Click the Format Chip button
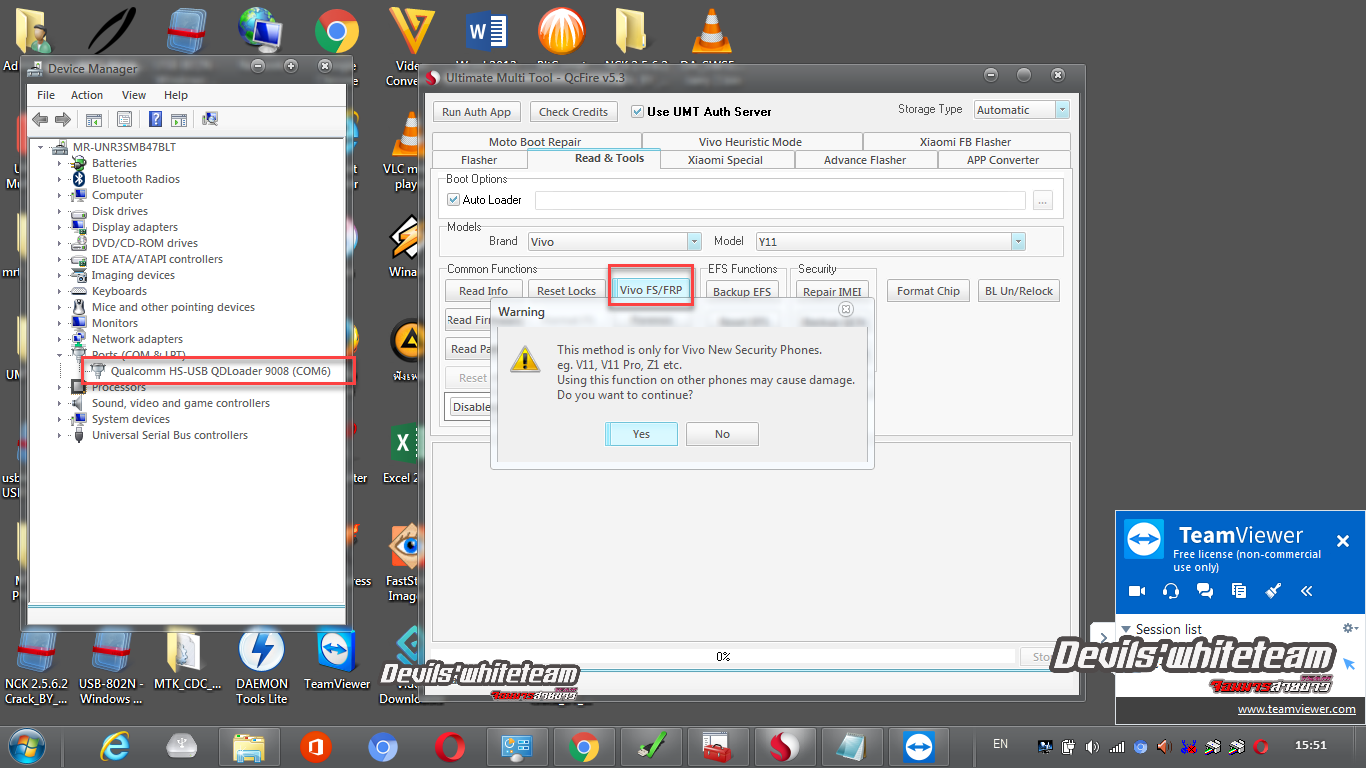This screenshot has width=1366, height=768. 928,291
